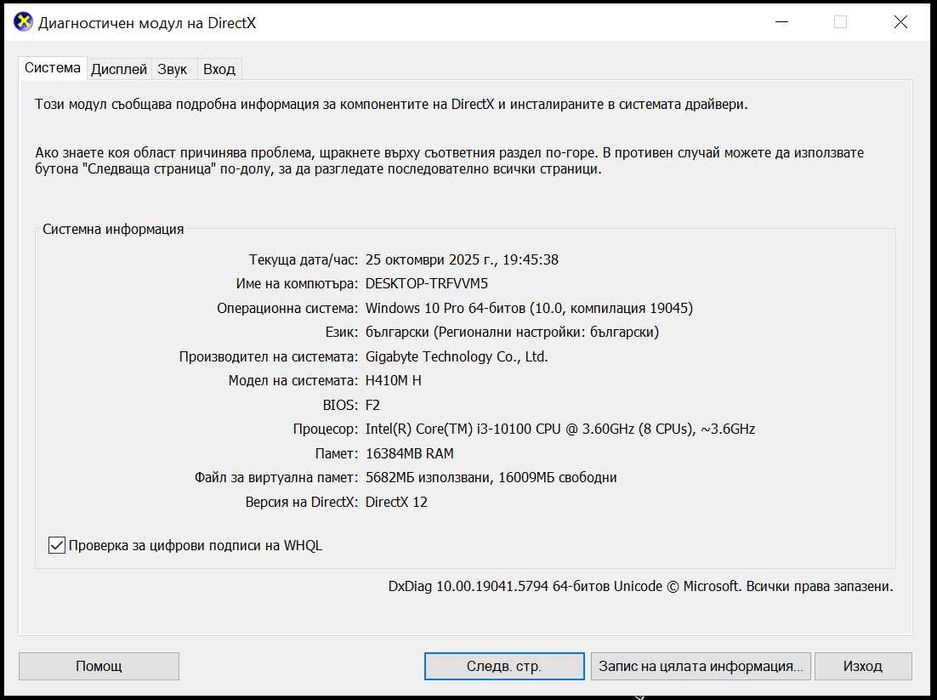
Task: Close the DirectX diagnostic window
Action: coord(901,22)
